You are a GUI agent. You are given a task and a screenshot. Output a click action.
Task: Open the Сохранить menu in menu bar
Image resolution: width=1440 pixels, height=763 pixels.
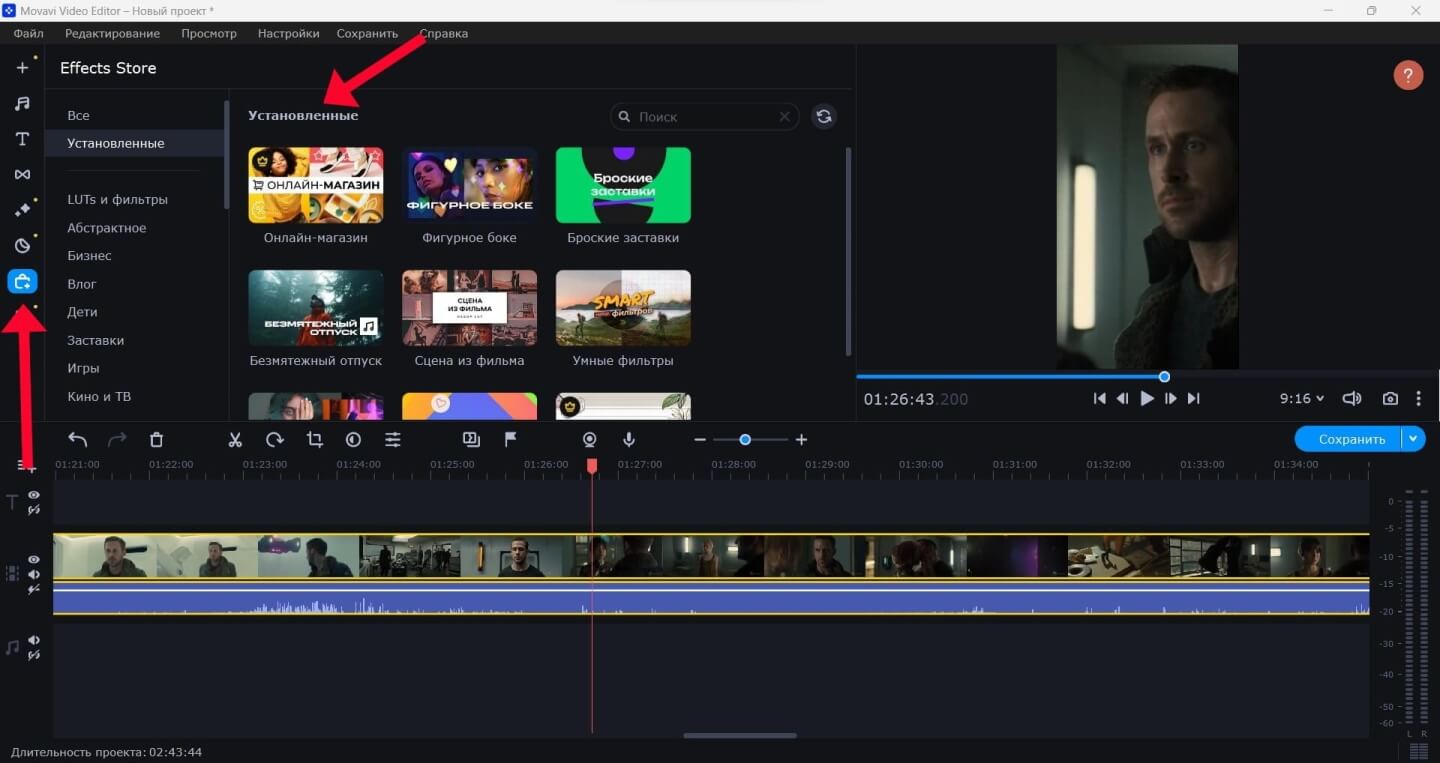click(x=367, y=33)
